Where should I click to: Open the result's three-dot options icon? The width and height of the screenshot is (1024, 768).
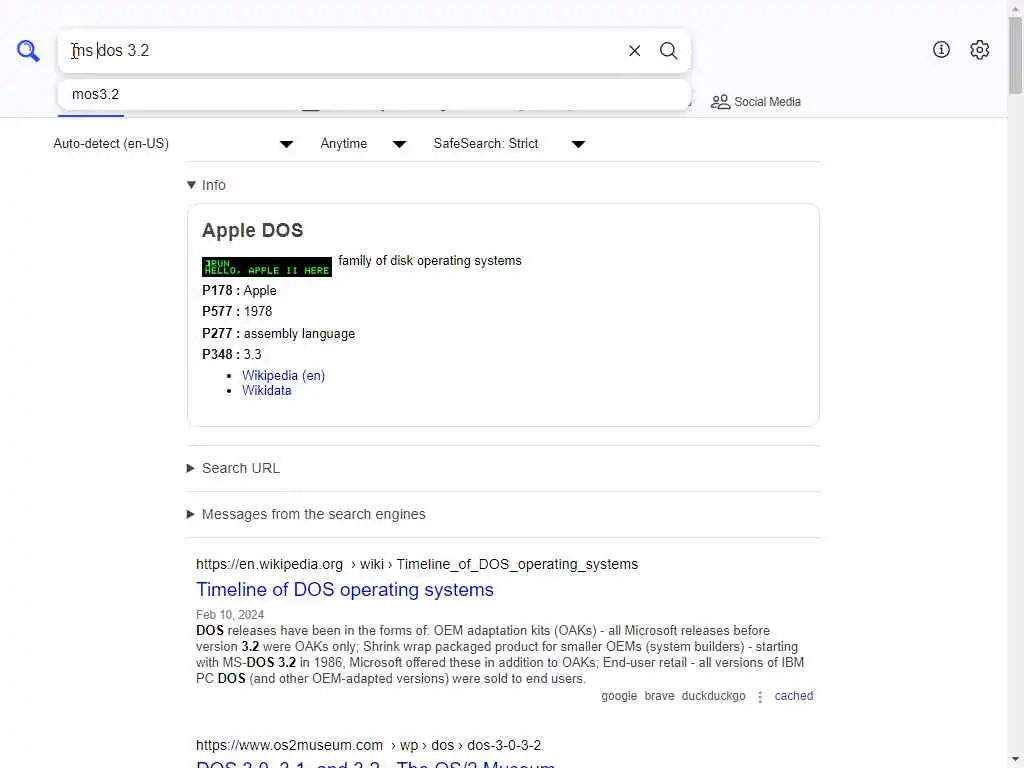point(760,697)
